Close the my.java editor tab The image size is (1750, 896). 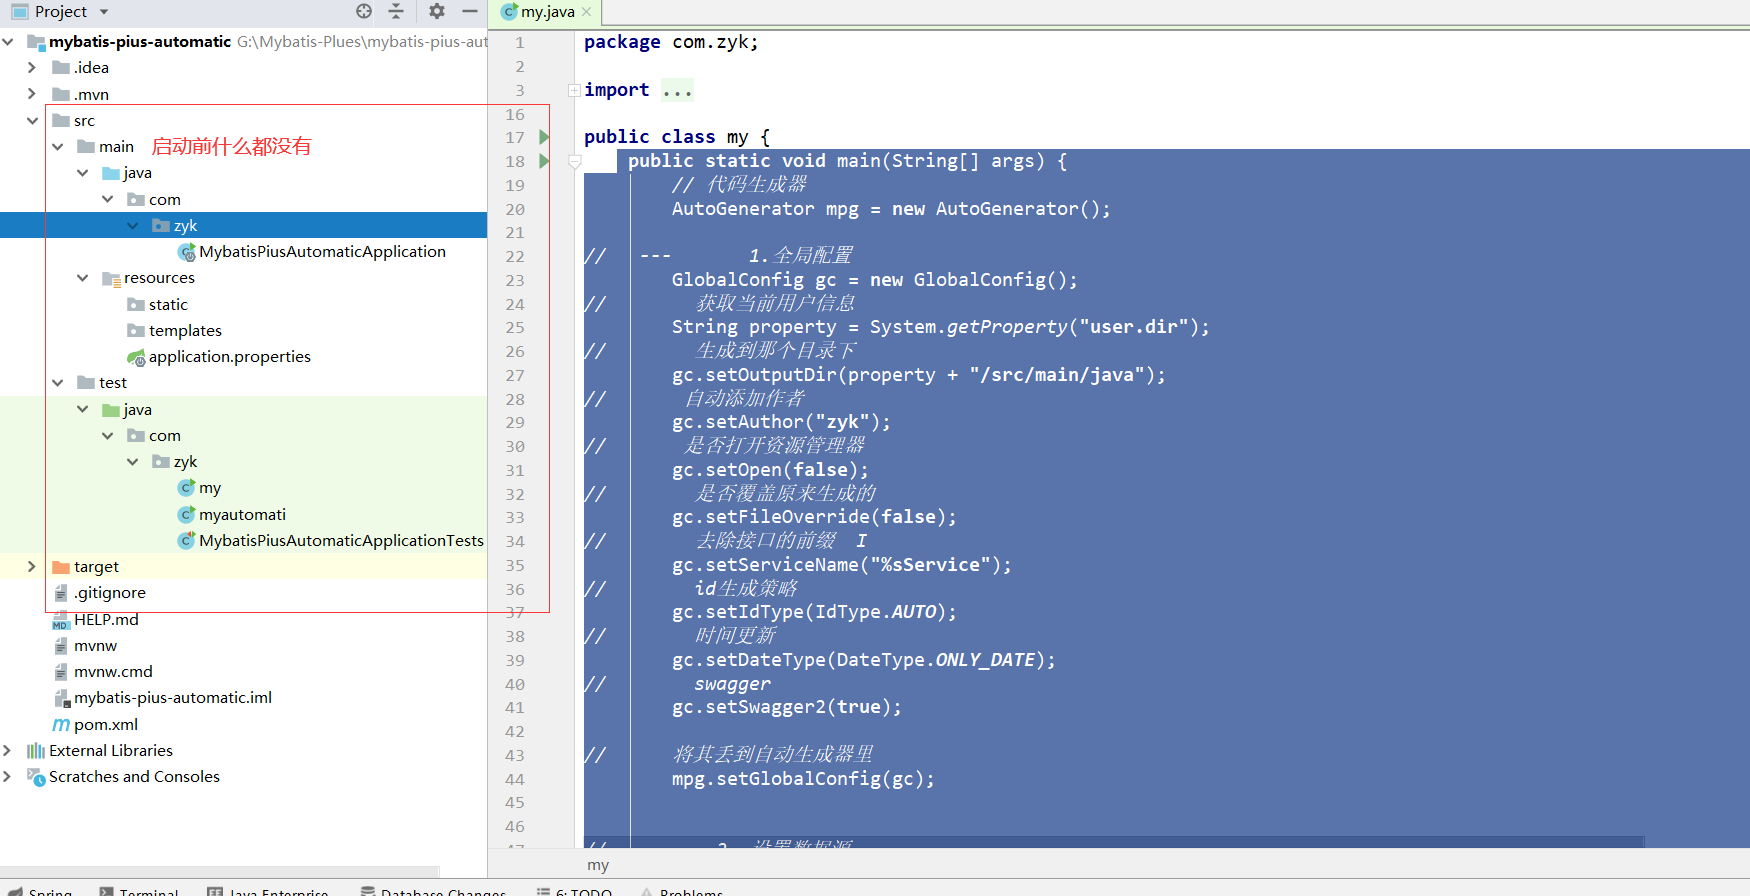tap(586, 12)
